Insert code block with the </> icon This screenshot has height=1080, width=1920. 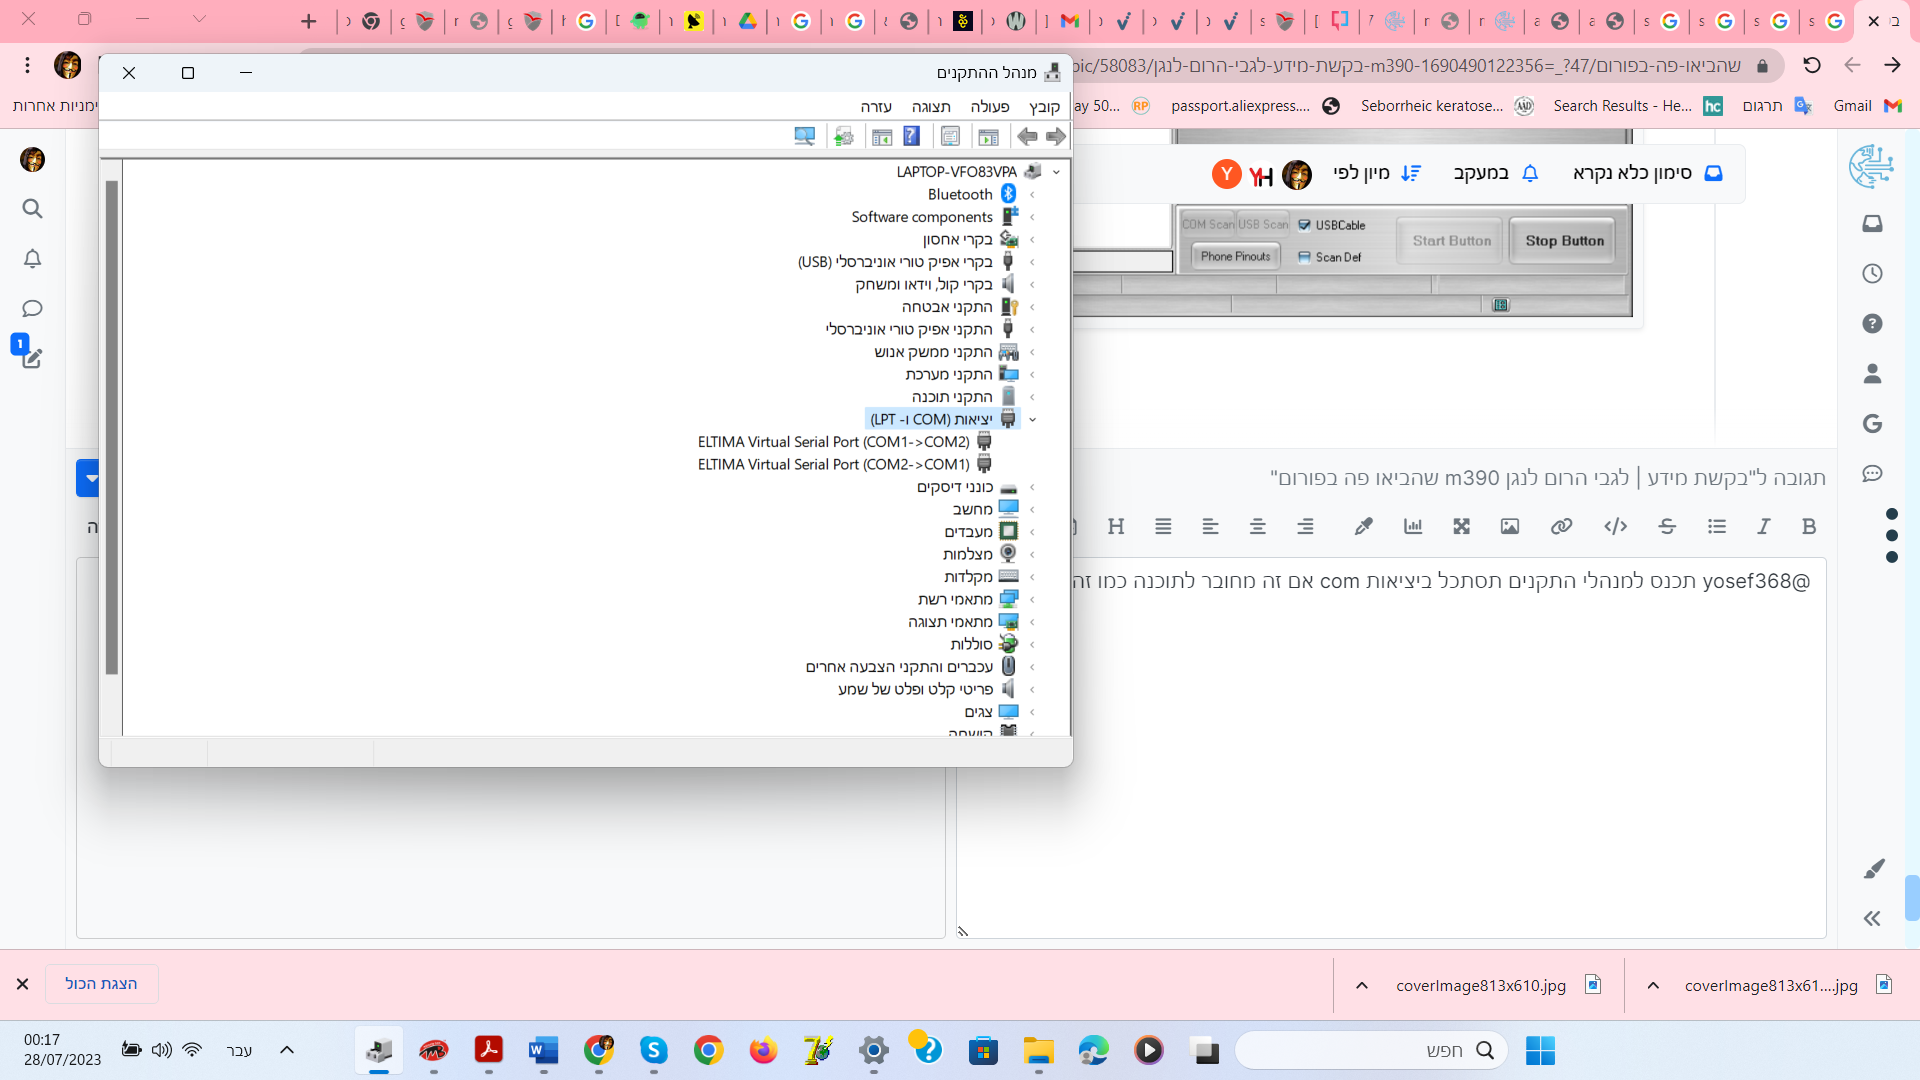1616,527
